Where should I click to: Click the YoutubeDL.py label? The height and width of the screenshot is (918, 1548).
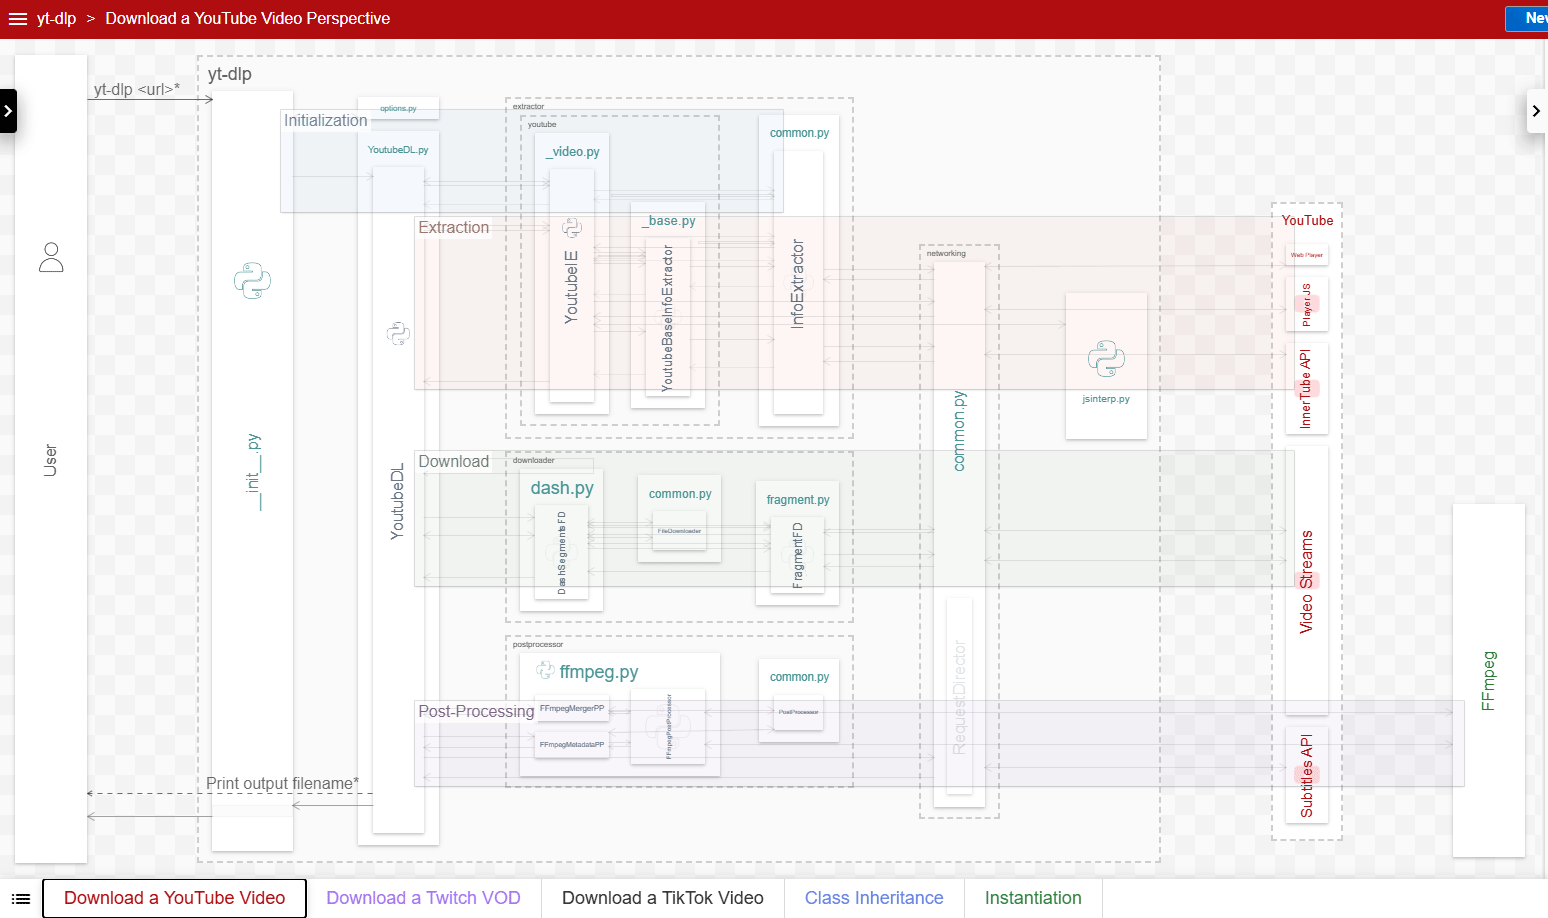tap(398, 150)
